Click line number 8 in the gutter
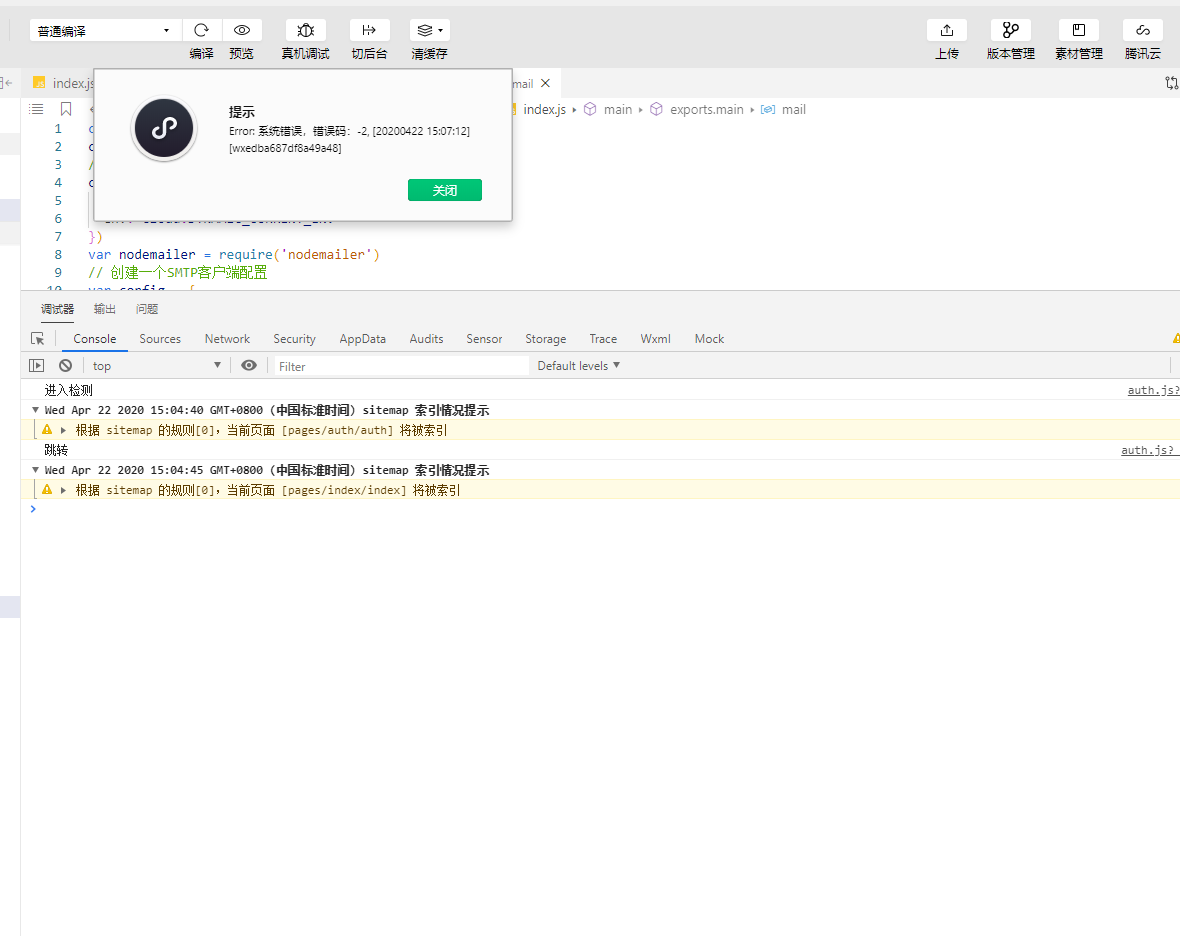 [58, 255]
